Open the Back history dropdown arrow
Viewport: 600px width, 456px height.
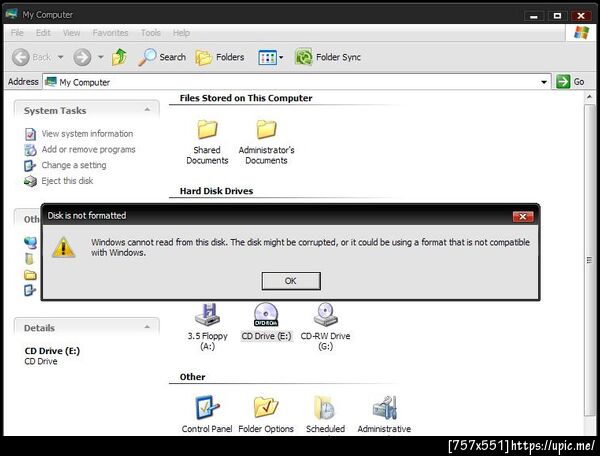tap(60, 57)
